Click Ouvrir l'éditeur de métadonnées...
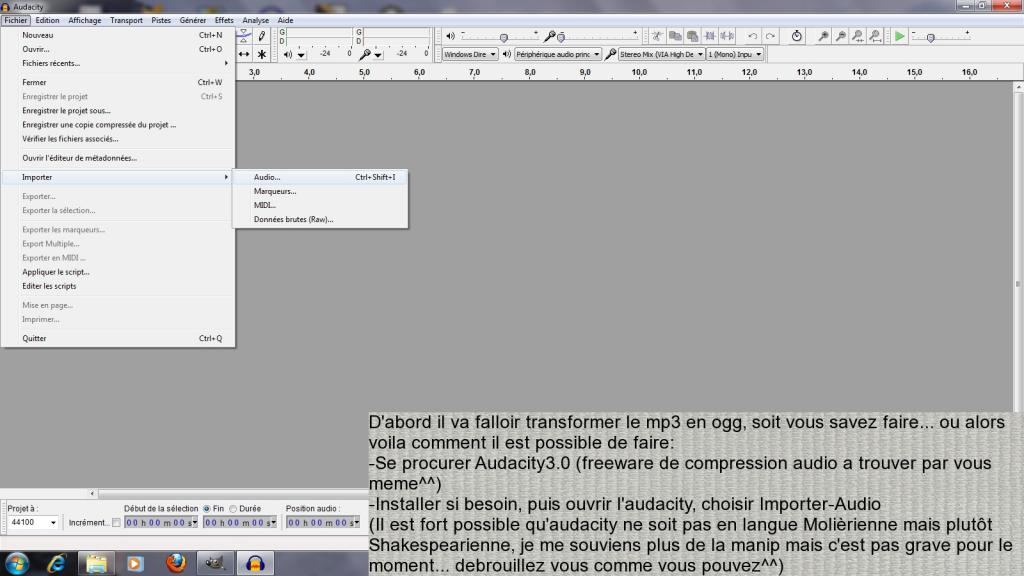This screenshot has width=1024, height=576. point(118,158)
